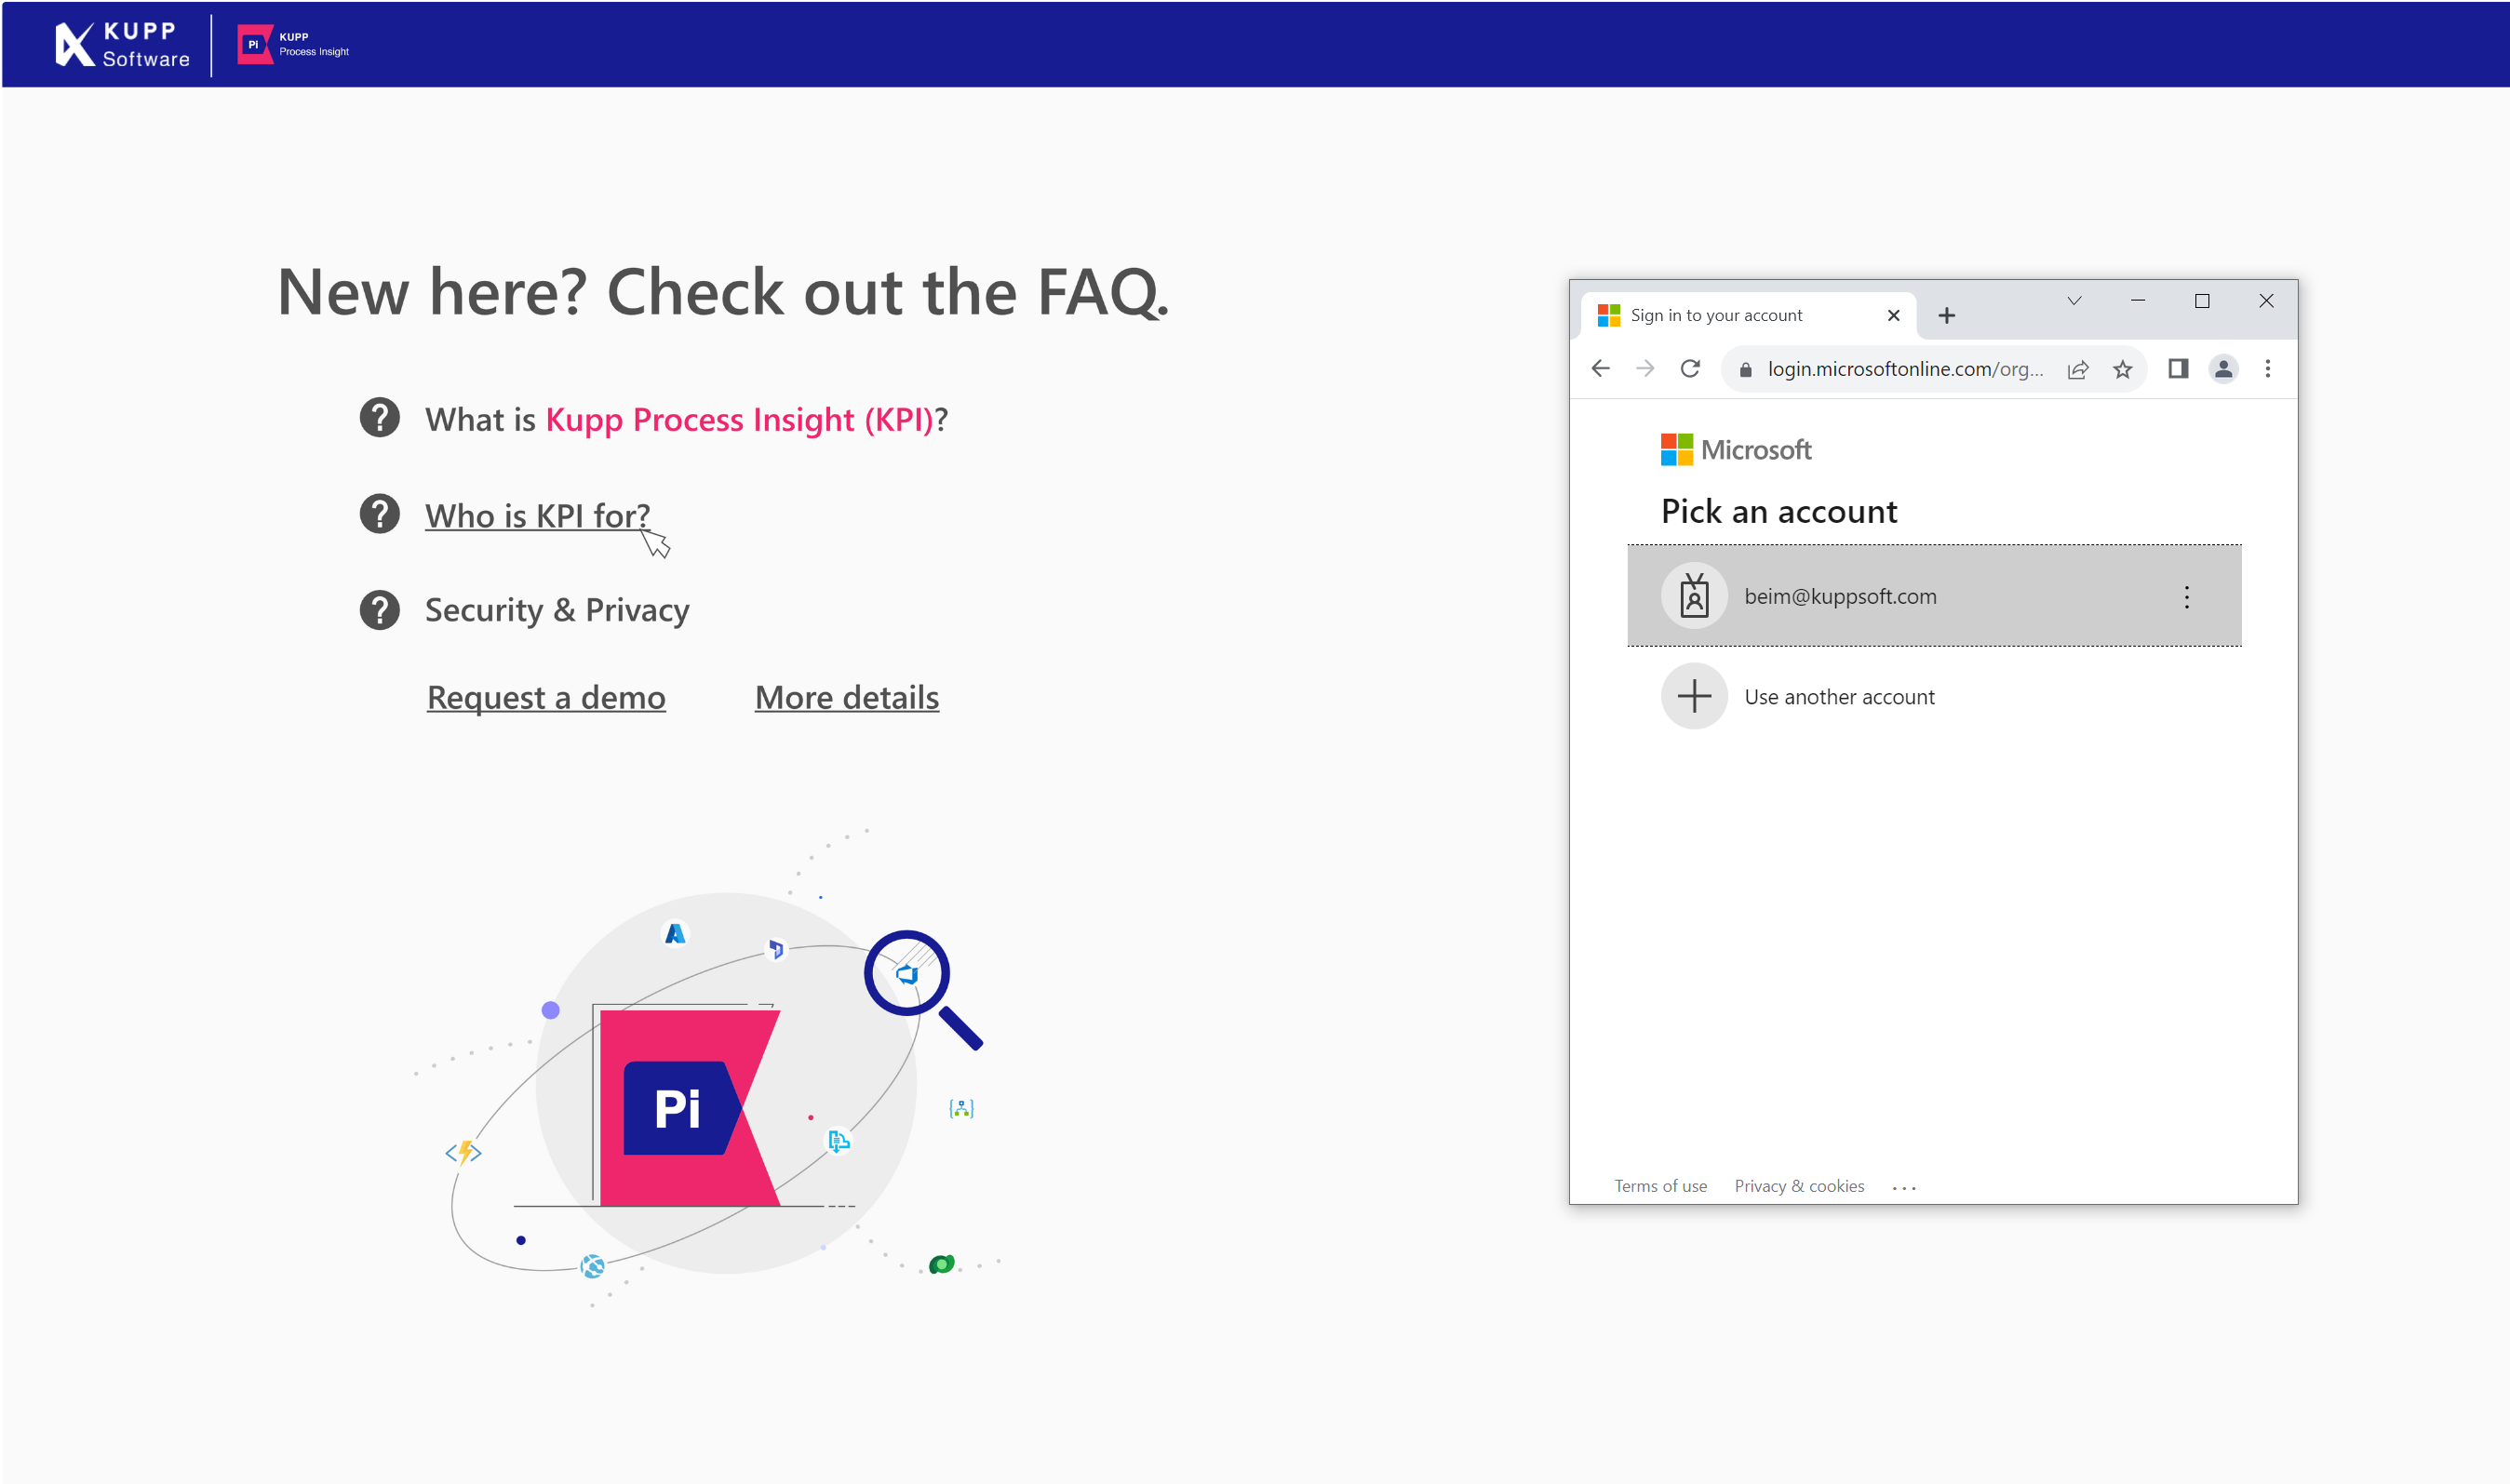Screen dimensions: 2510x1484
Task: Expand the tab search chevron in browser title bar
Action: point(2074,301)
